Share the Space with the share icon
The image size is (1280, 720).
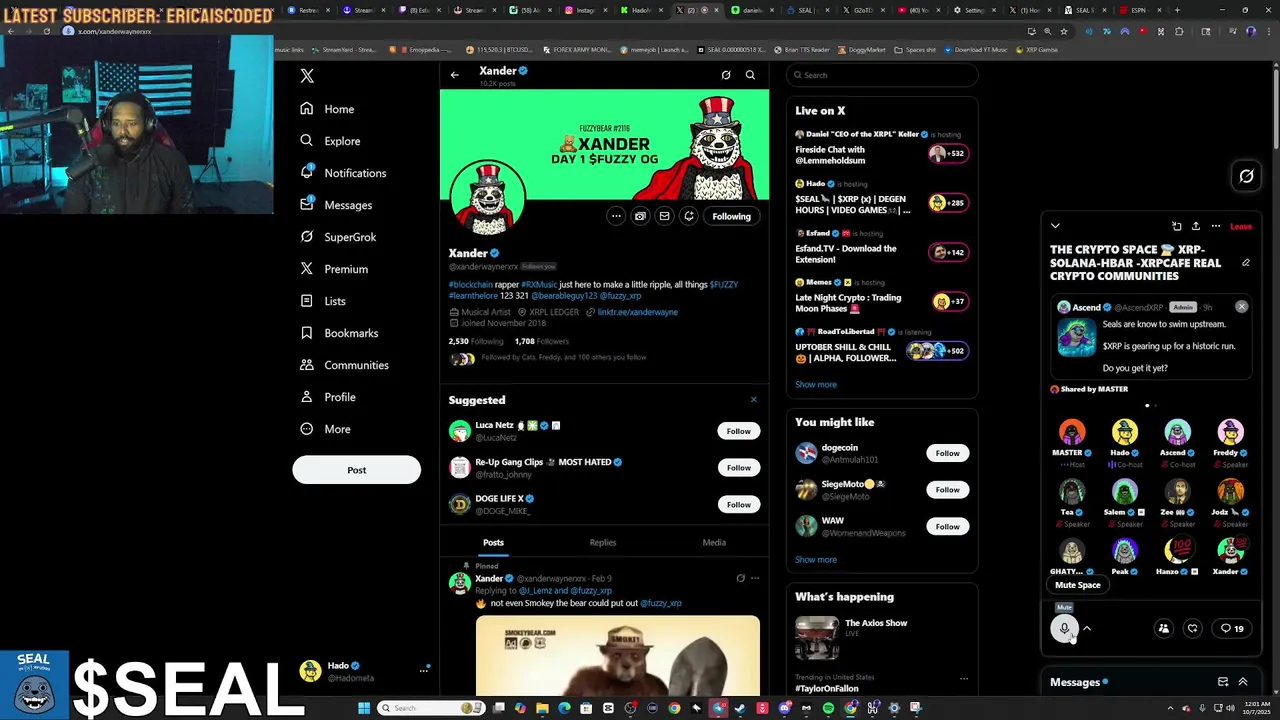pyautogui.click(x=1196, y=227)
